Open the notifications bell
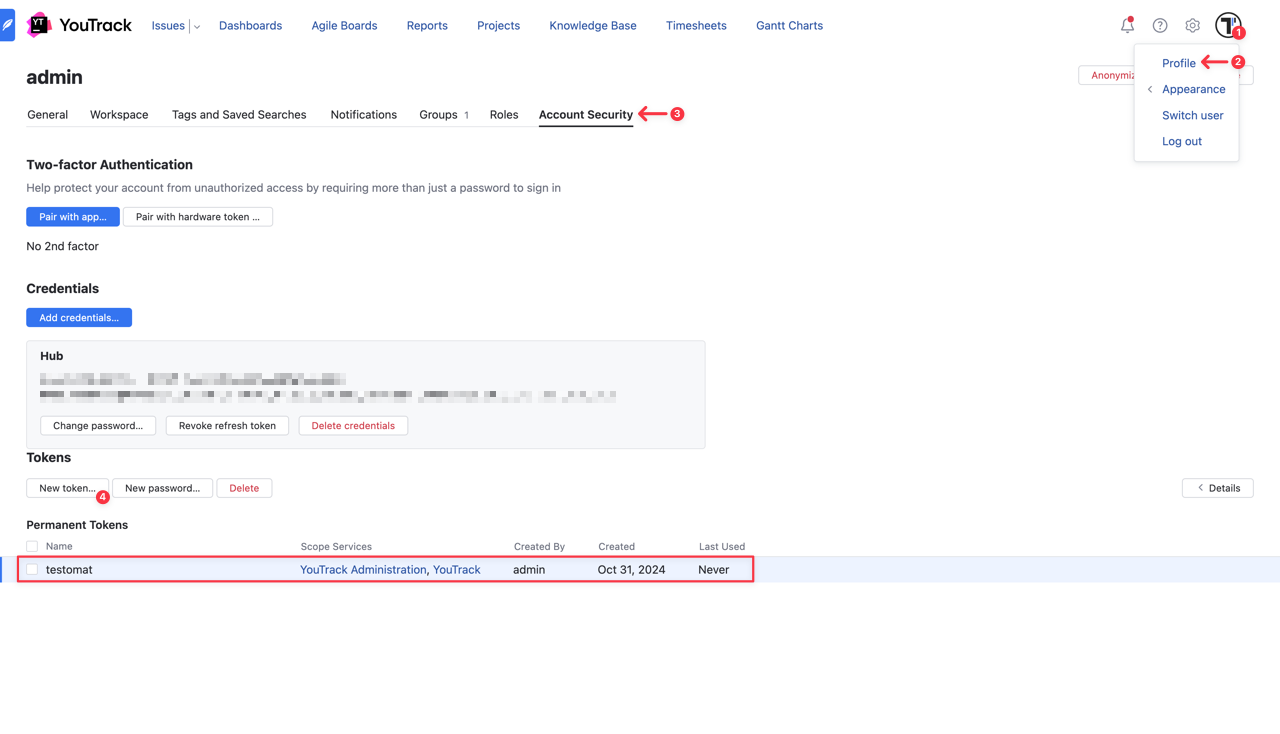Viewport: 1280px width, 734px height. (1127, 25)
